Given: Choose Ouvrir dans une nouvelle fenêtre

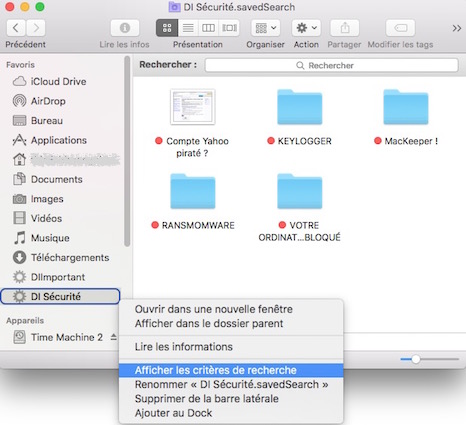Looking at the screenshot, I should [x=231, y=309].
